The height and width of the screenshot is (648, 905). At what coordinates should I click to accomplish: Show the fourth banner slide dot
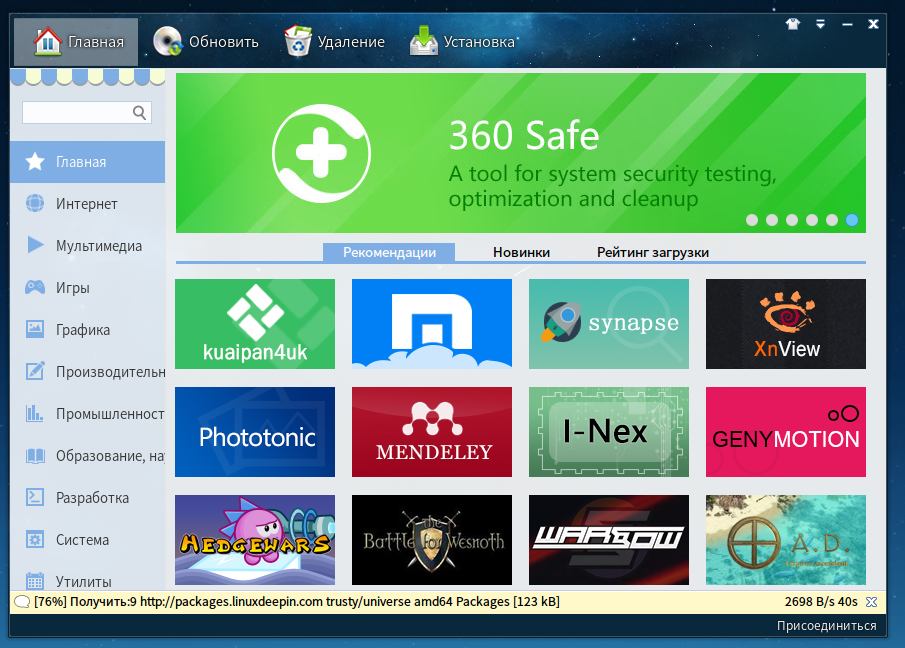pyautogui.click(x=811, y=220)
